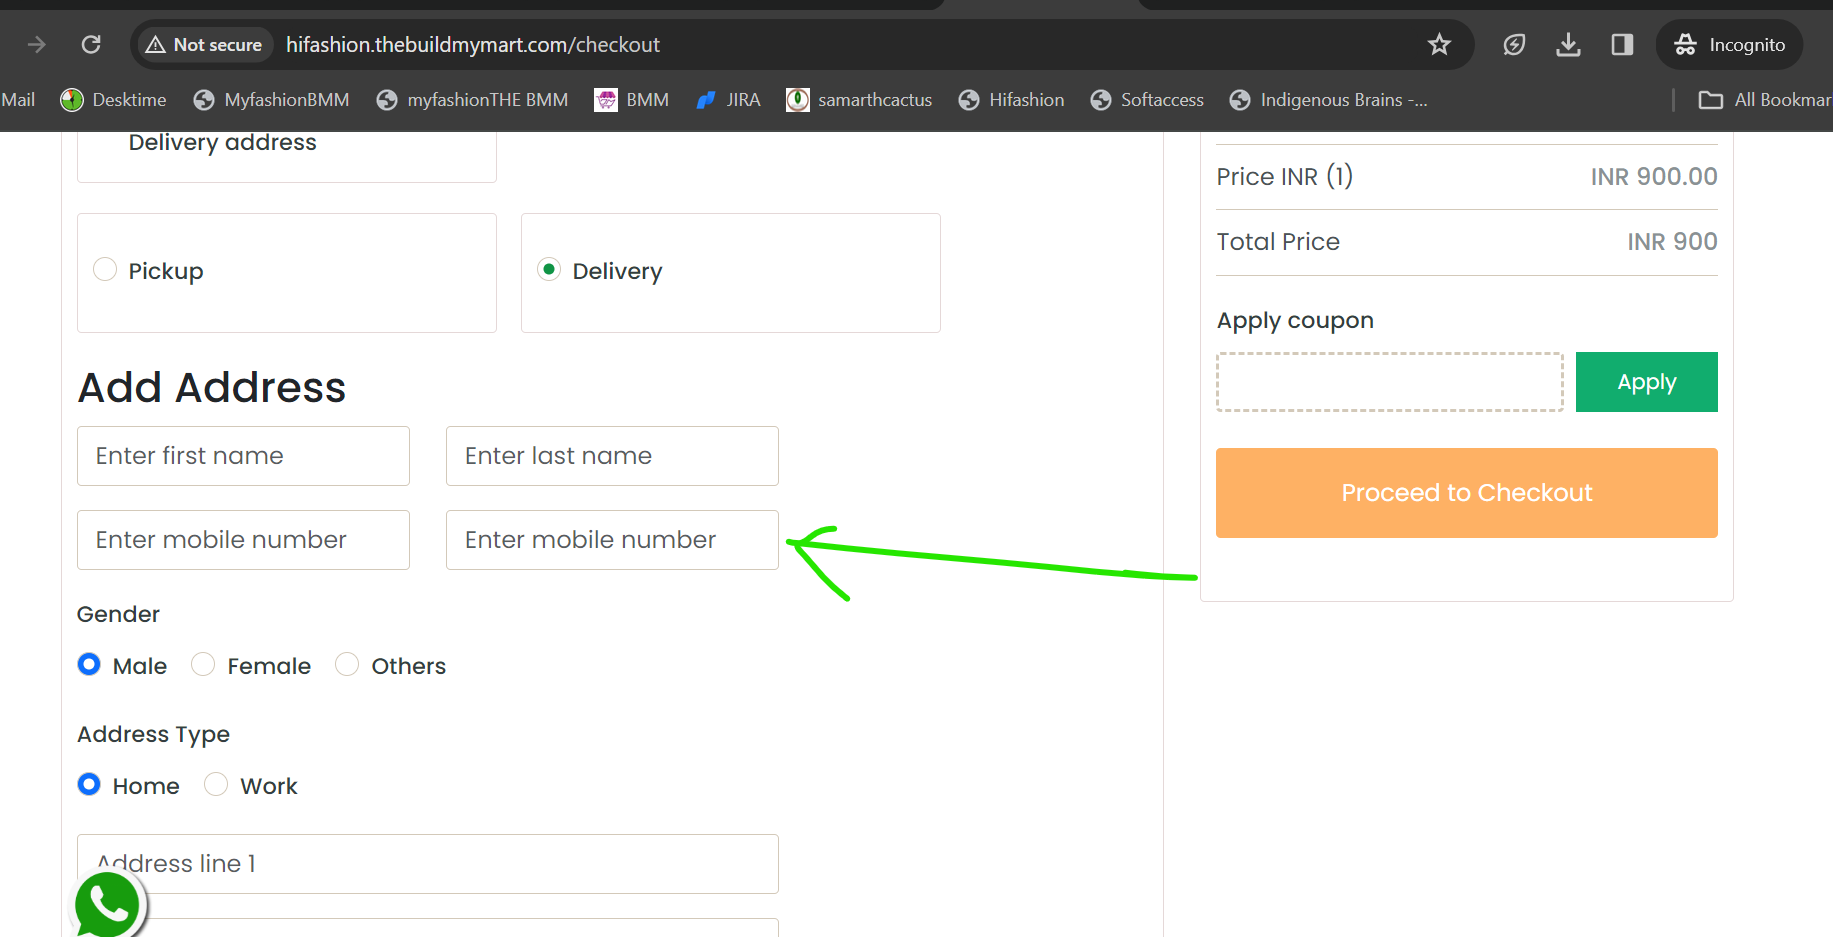Open the Softaccess bookmark
The height and width of the screenshot is (937, 1833).
(x=1147, y=100)
